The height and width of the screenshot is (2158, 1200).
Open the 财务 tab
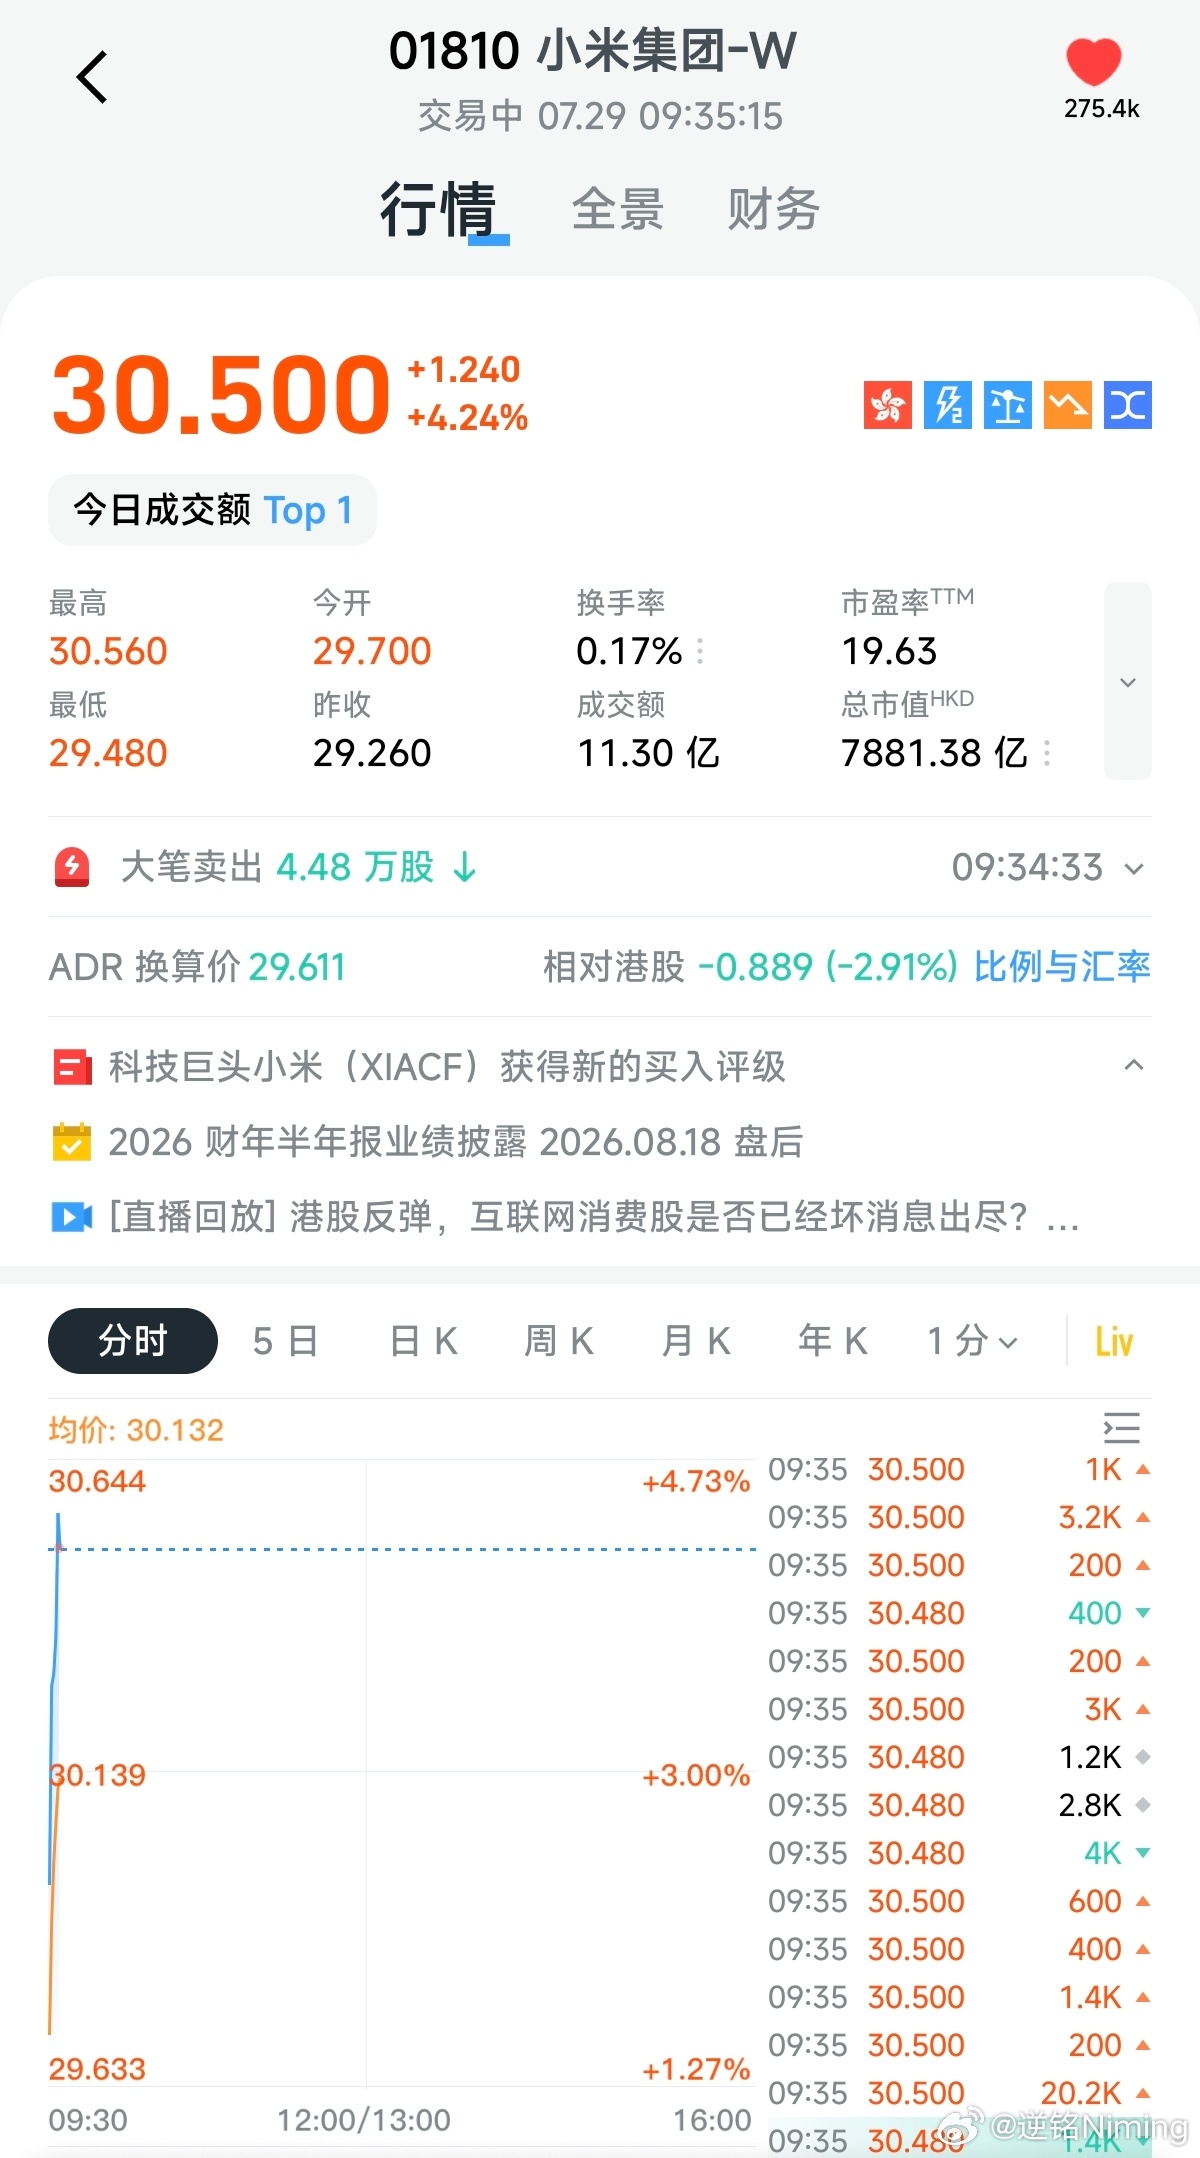(774, 210)
